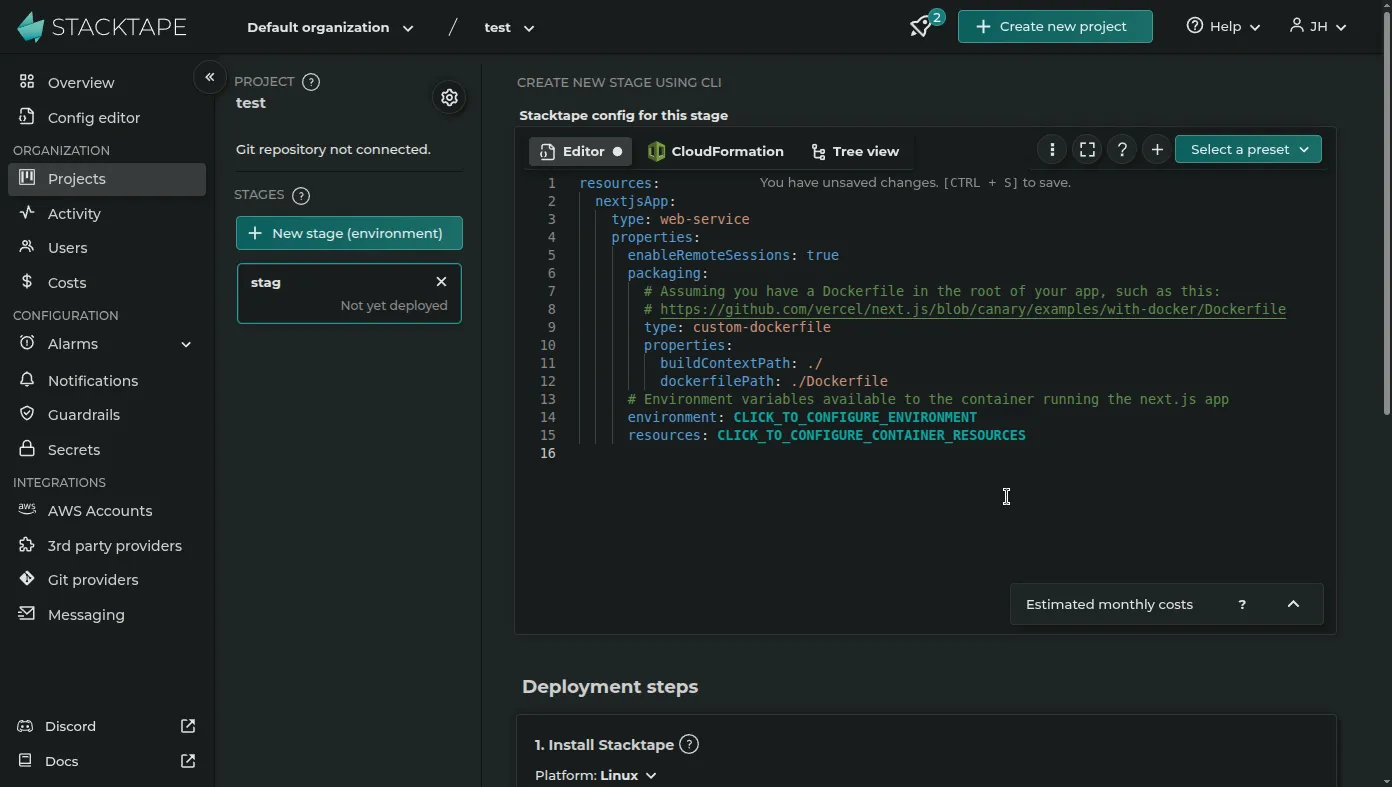The image size is (1392, 787).
Task: Open Git providers page
Action: click(106, 580)
